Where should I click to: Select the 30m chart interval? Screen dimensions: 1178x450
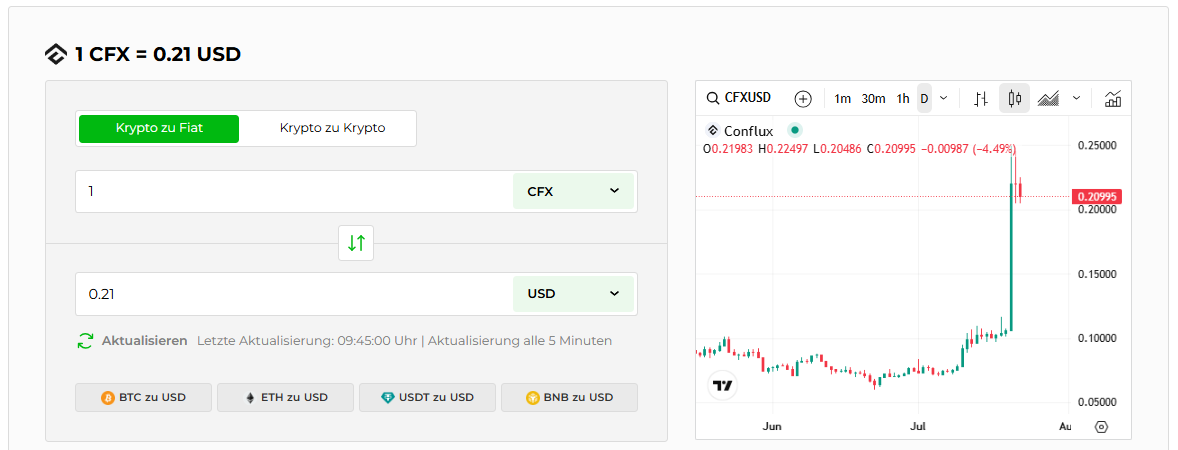(873, 98)
